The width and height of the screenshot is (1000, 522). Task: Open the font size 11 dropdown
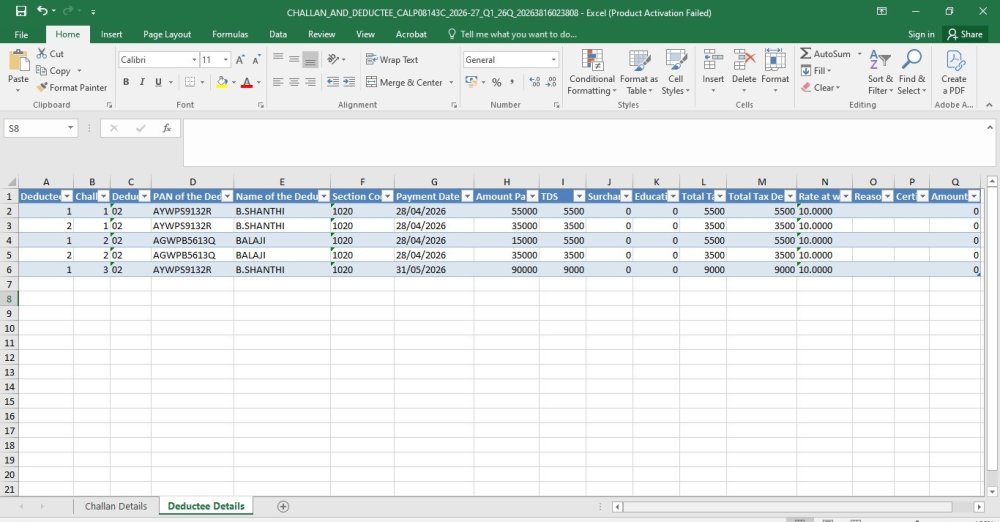pyautogui.click(x=226, y=59)
